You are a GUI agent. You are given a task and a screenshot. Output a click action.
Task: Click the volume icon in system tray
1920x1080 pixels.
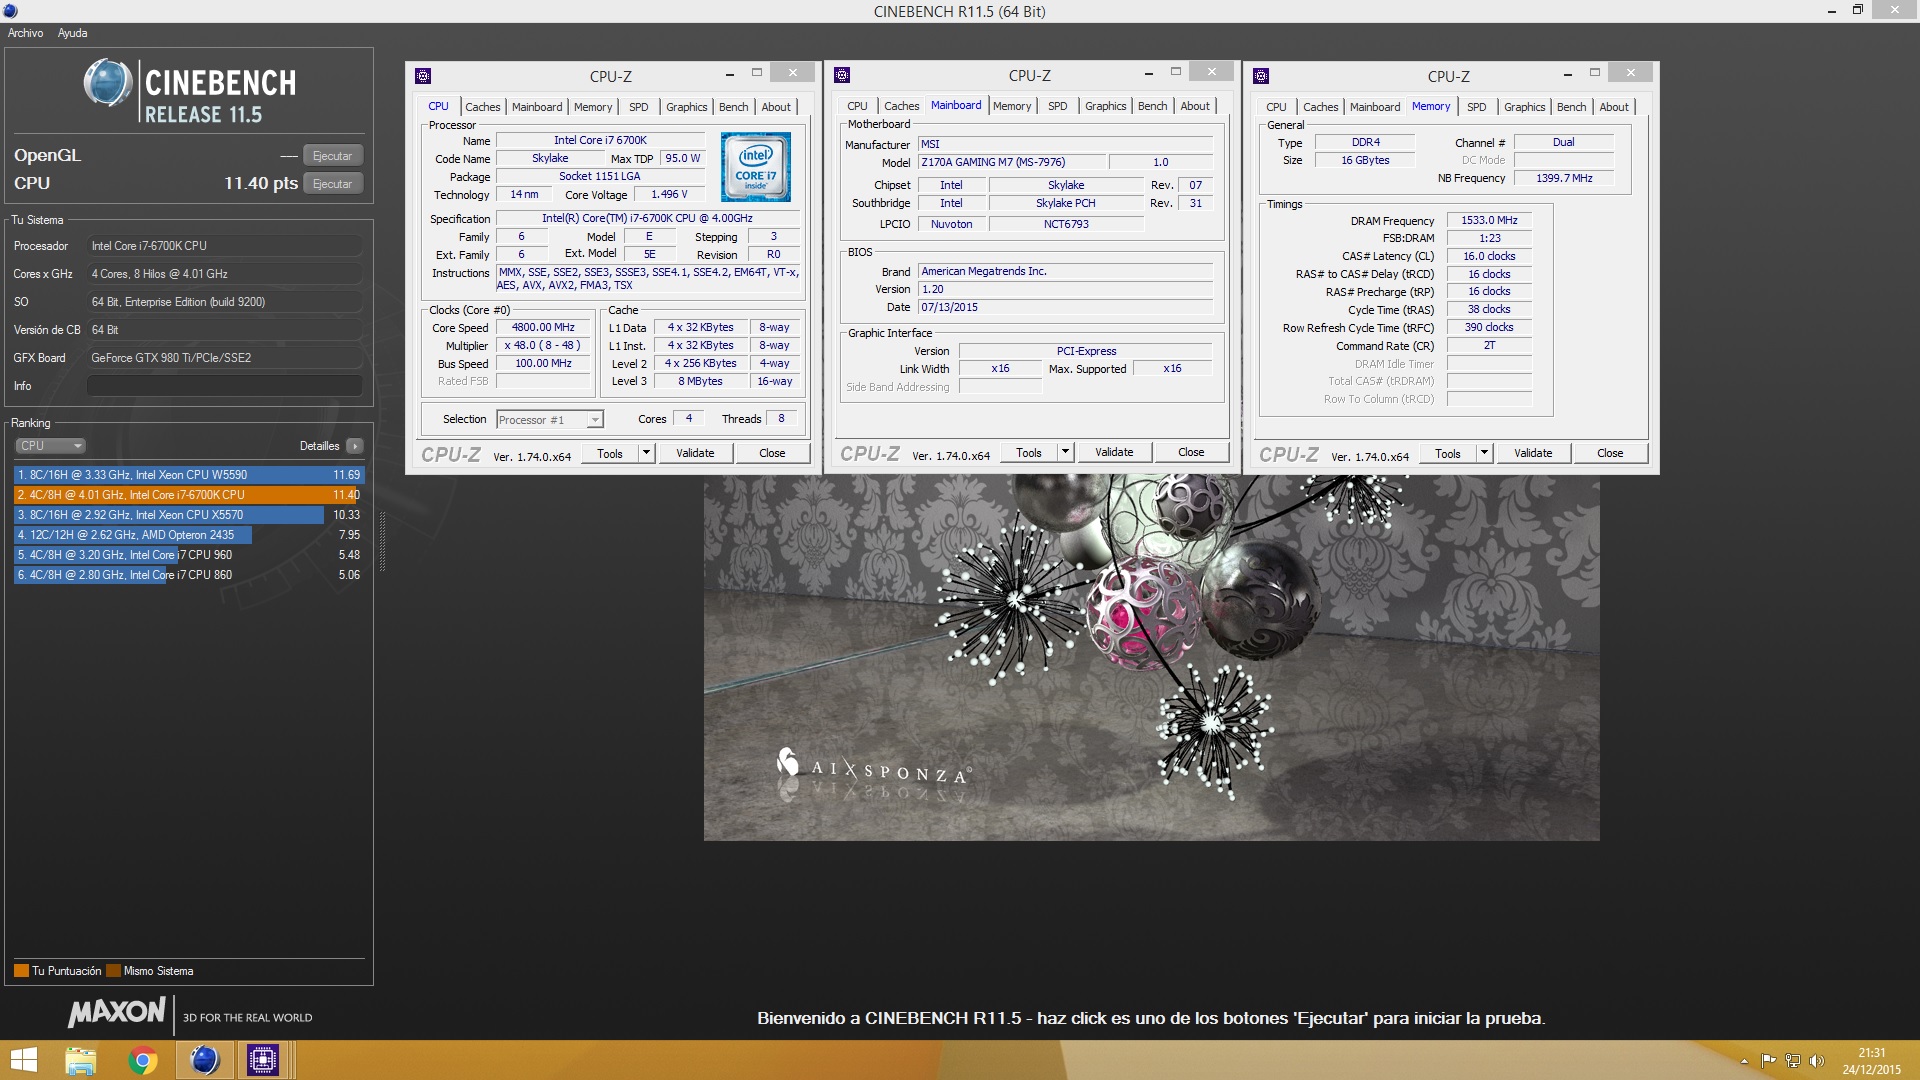(1817, 1061)
